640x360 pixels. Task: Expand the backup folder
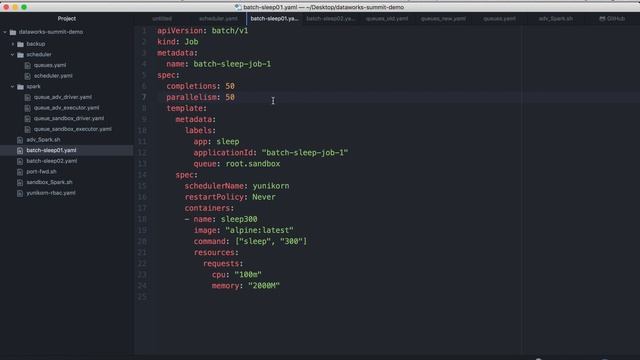pos(13,44)
